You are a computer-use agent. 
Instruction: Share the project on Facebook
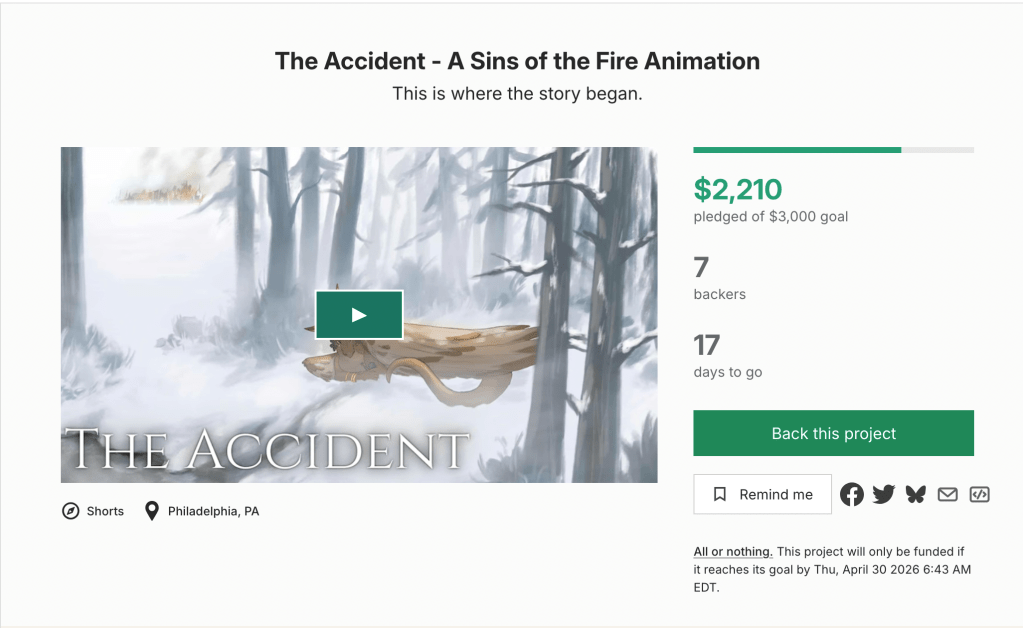click(x=851, y=494)
